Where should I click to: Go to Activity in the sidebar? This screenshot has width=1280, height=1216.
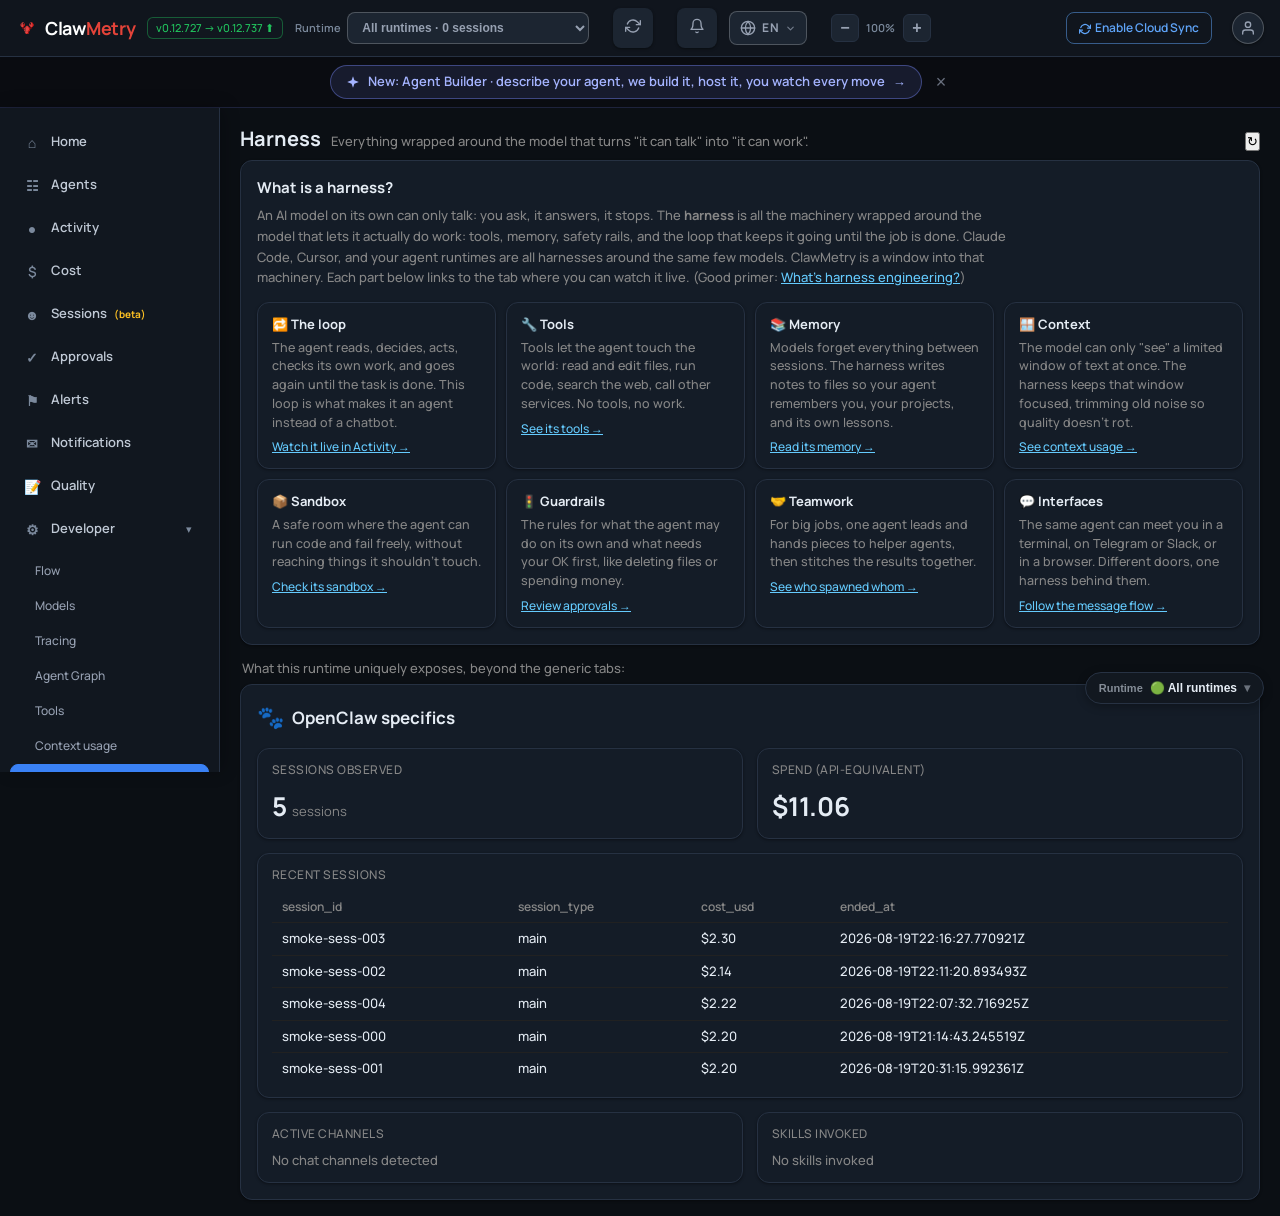[x=75, y=228]
